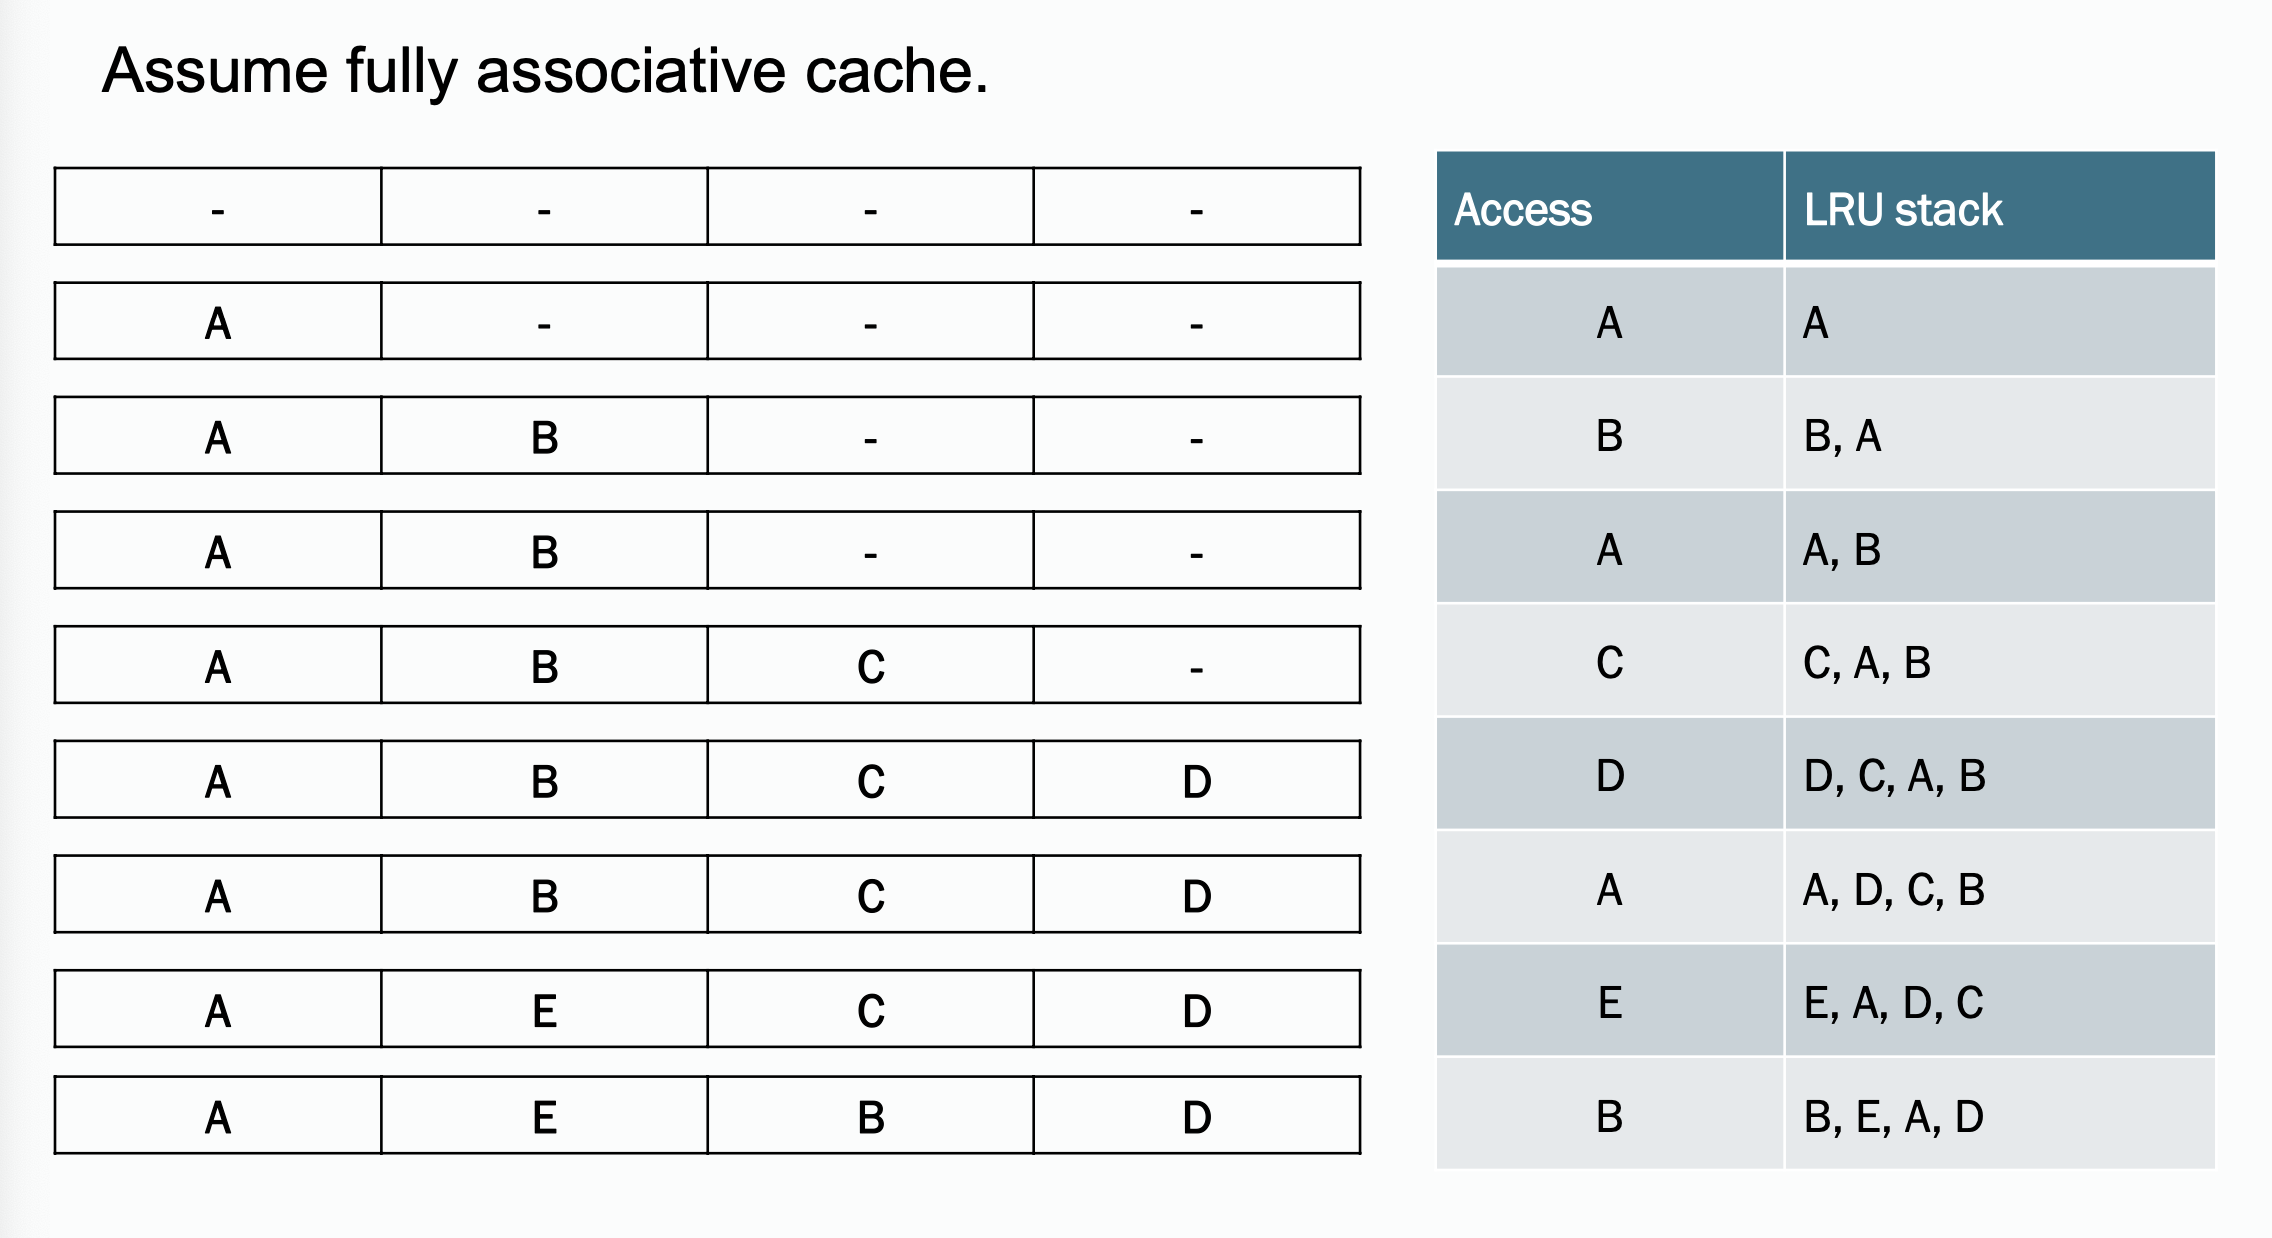Click block A in bottom cache row

pyautogui.click(x=218, y=1115)
